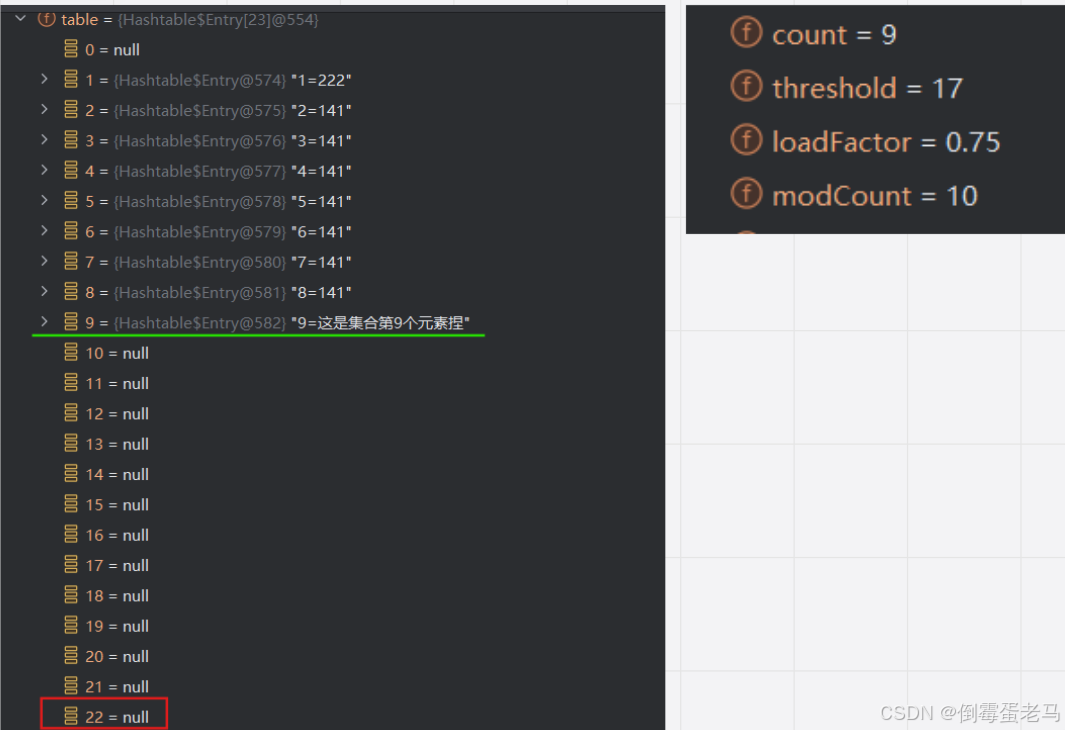
Task: Expand the entry 5=141 node
Action: click(x=44, y=200)
